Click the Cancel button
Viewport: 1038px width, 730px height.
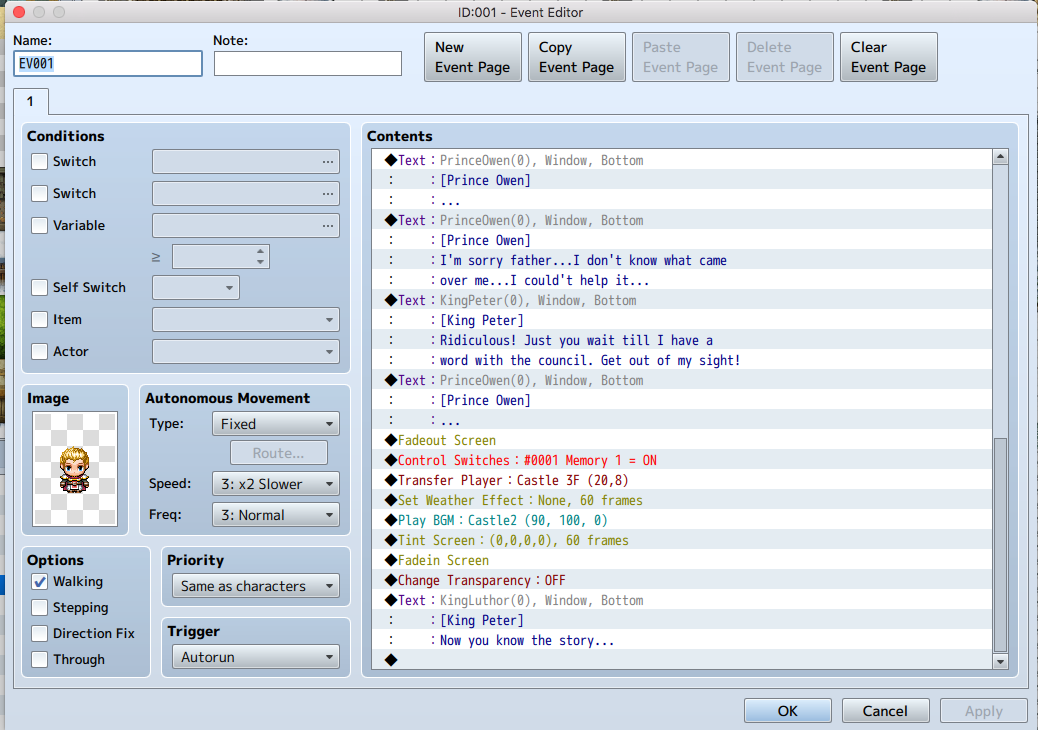point(885,711)
